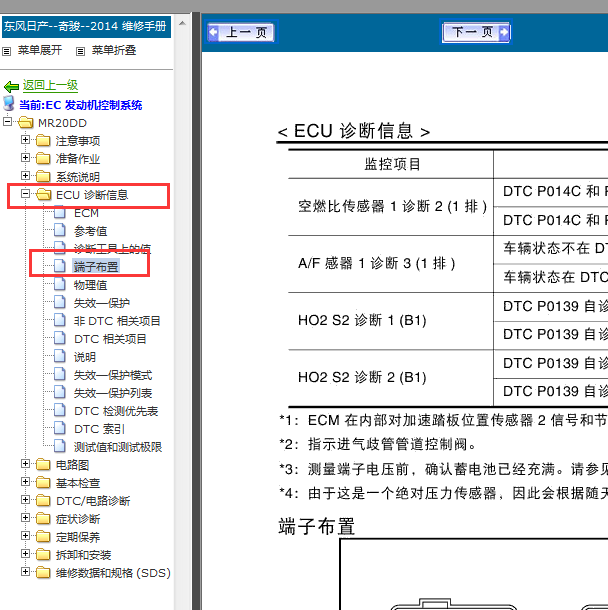This screenshot has width=608, height=610.
Task: Click the document icon of 失效—保护
Action: point(60,302)
